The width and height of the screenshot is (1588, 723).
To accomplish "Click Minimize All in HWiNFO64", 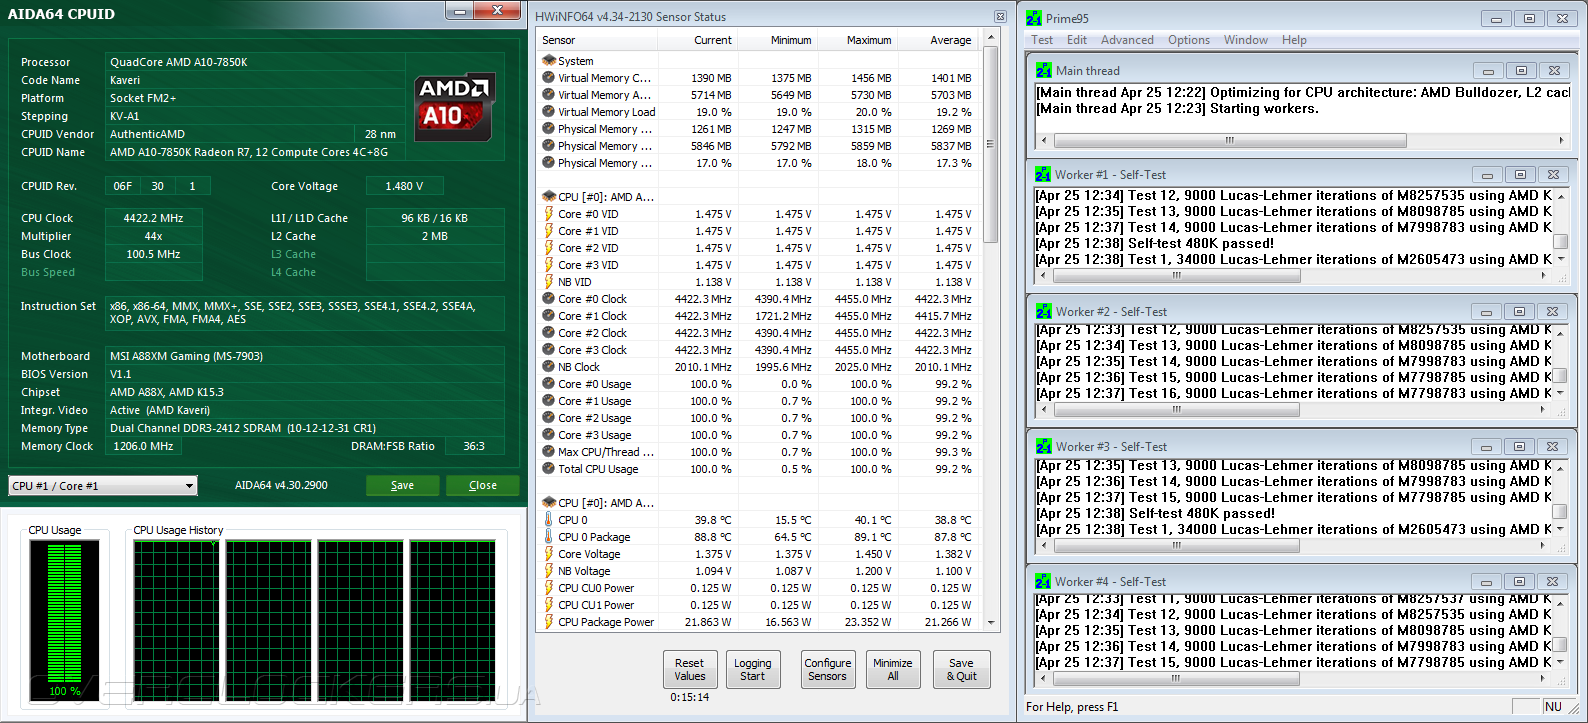I will [893, 670].
